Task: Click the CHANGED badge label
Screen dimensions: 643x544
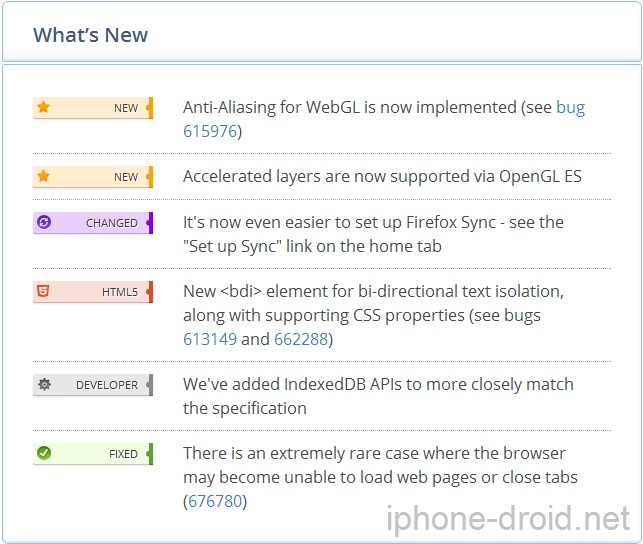Action: coord(112,223)
